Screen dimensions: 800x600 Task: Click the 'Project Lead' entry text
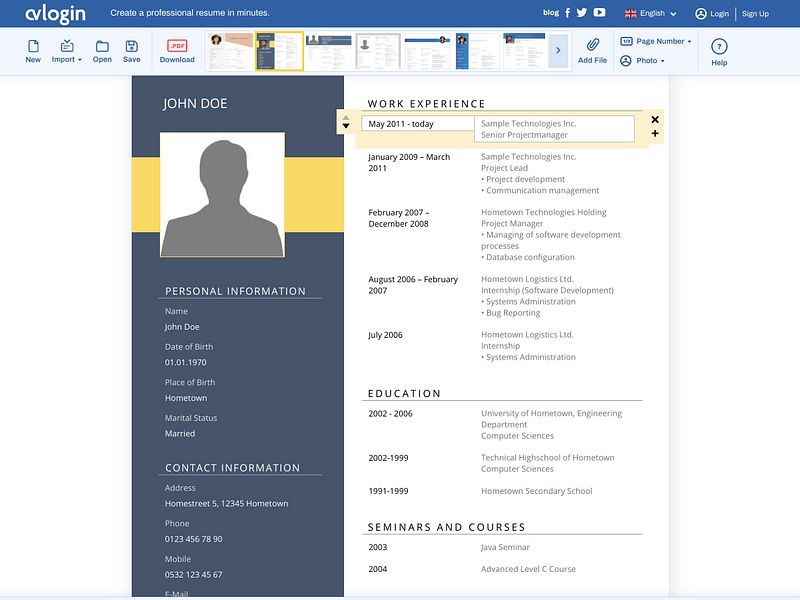point(504,168)
